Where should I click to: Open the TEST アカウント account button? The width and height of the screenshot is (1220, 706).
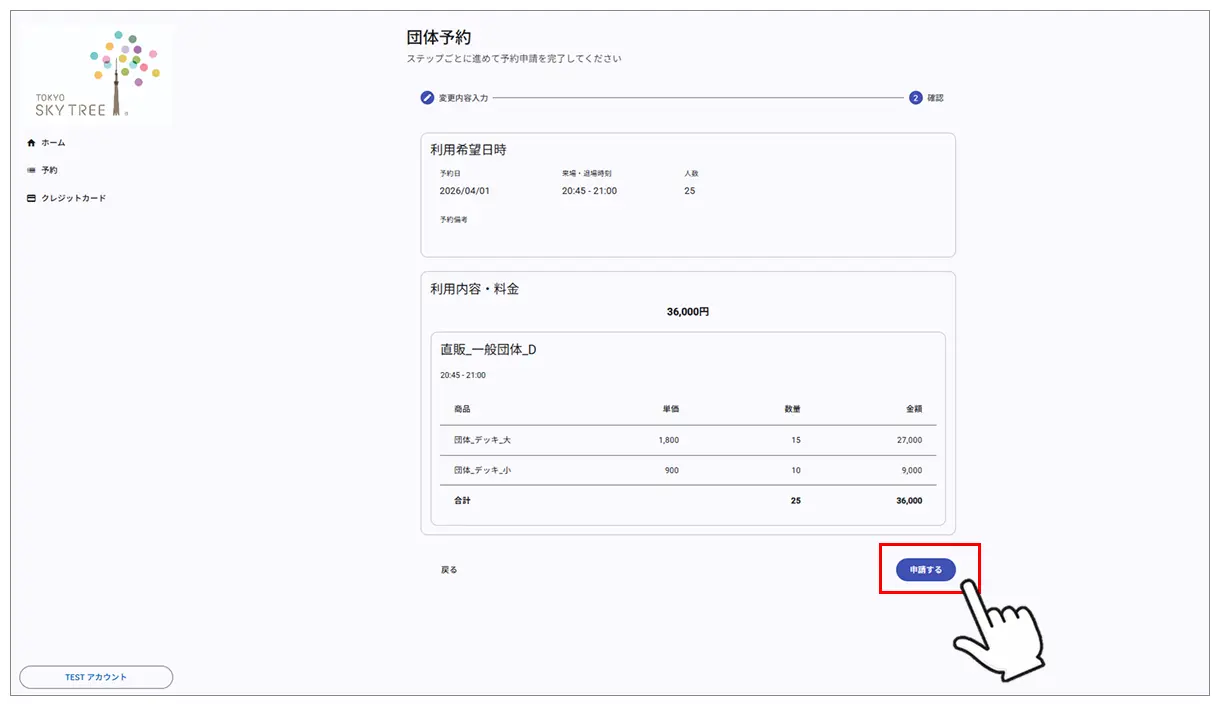click(96, 677)
